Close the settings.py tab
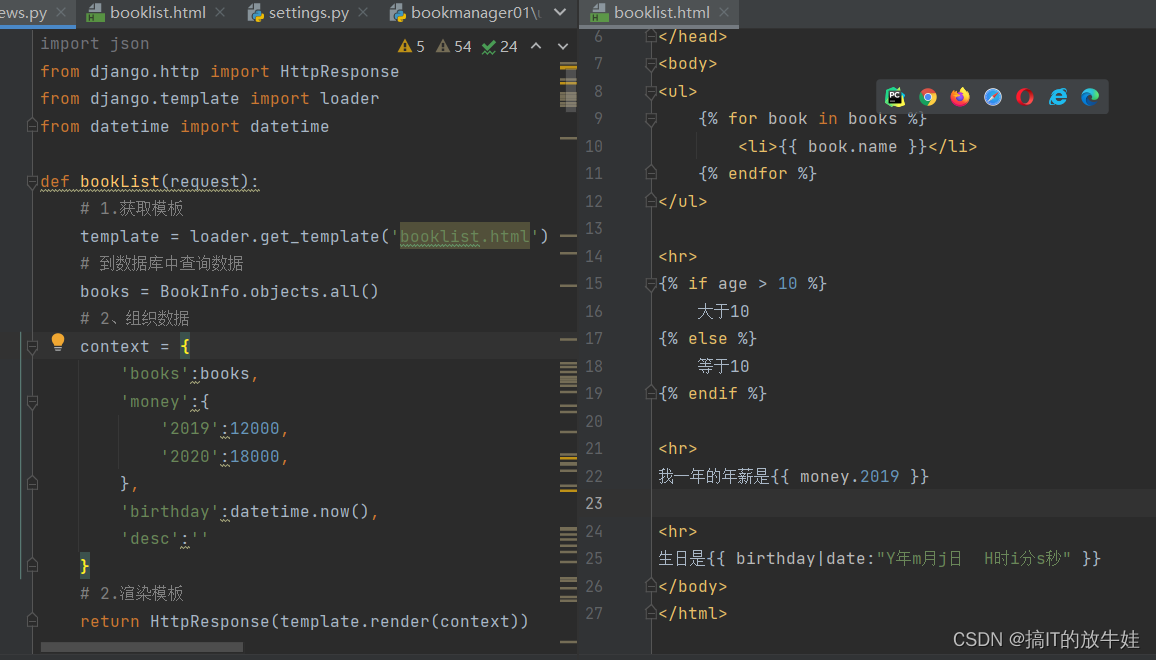1156x660 pixels. 363,13
